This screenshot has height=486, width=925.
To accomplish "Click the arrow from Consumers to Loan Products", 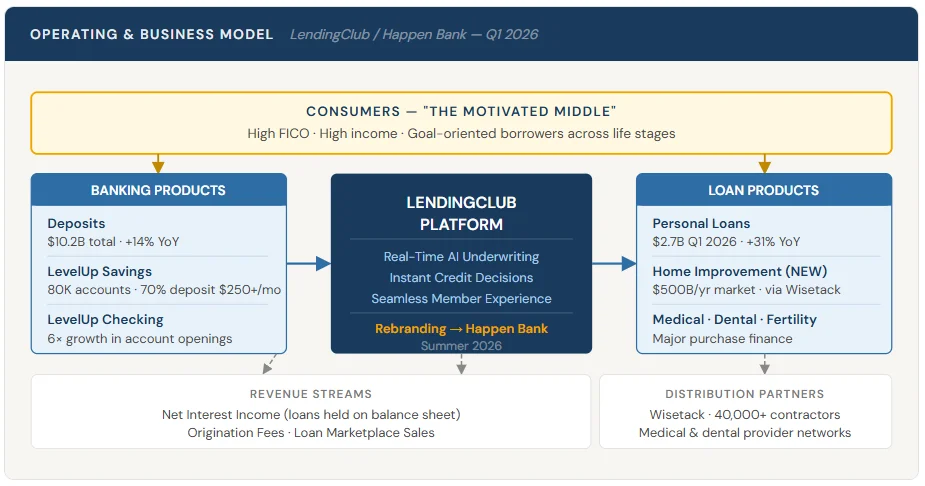I will tap(764, 164).
